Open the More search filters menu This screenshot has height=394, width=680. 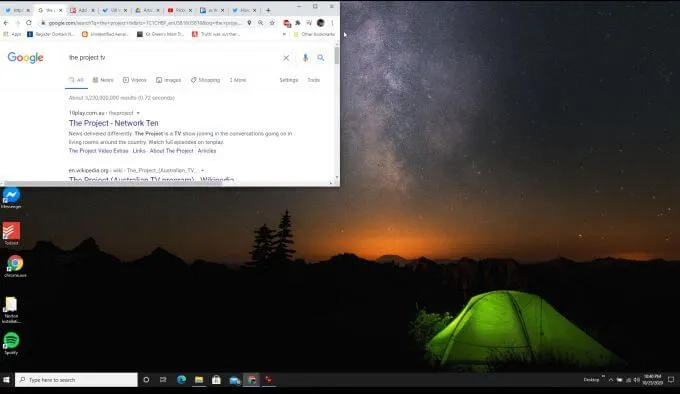(238, 80)
